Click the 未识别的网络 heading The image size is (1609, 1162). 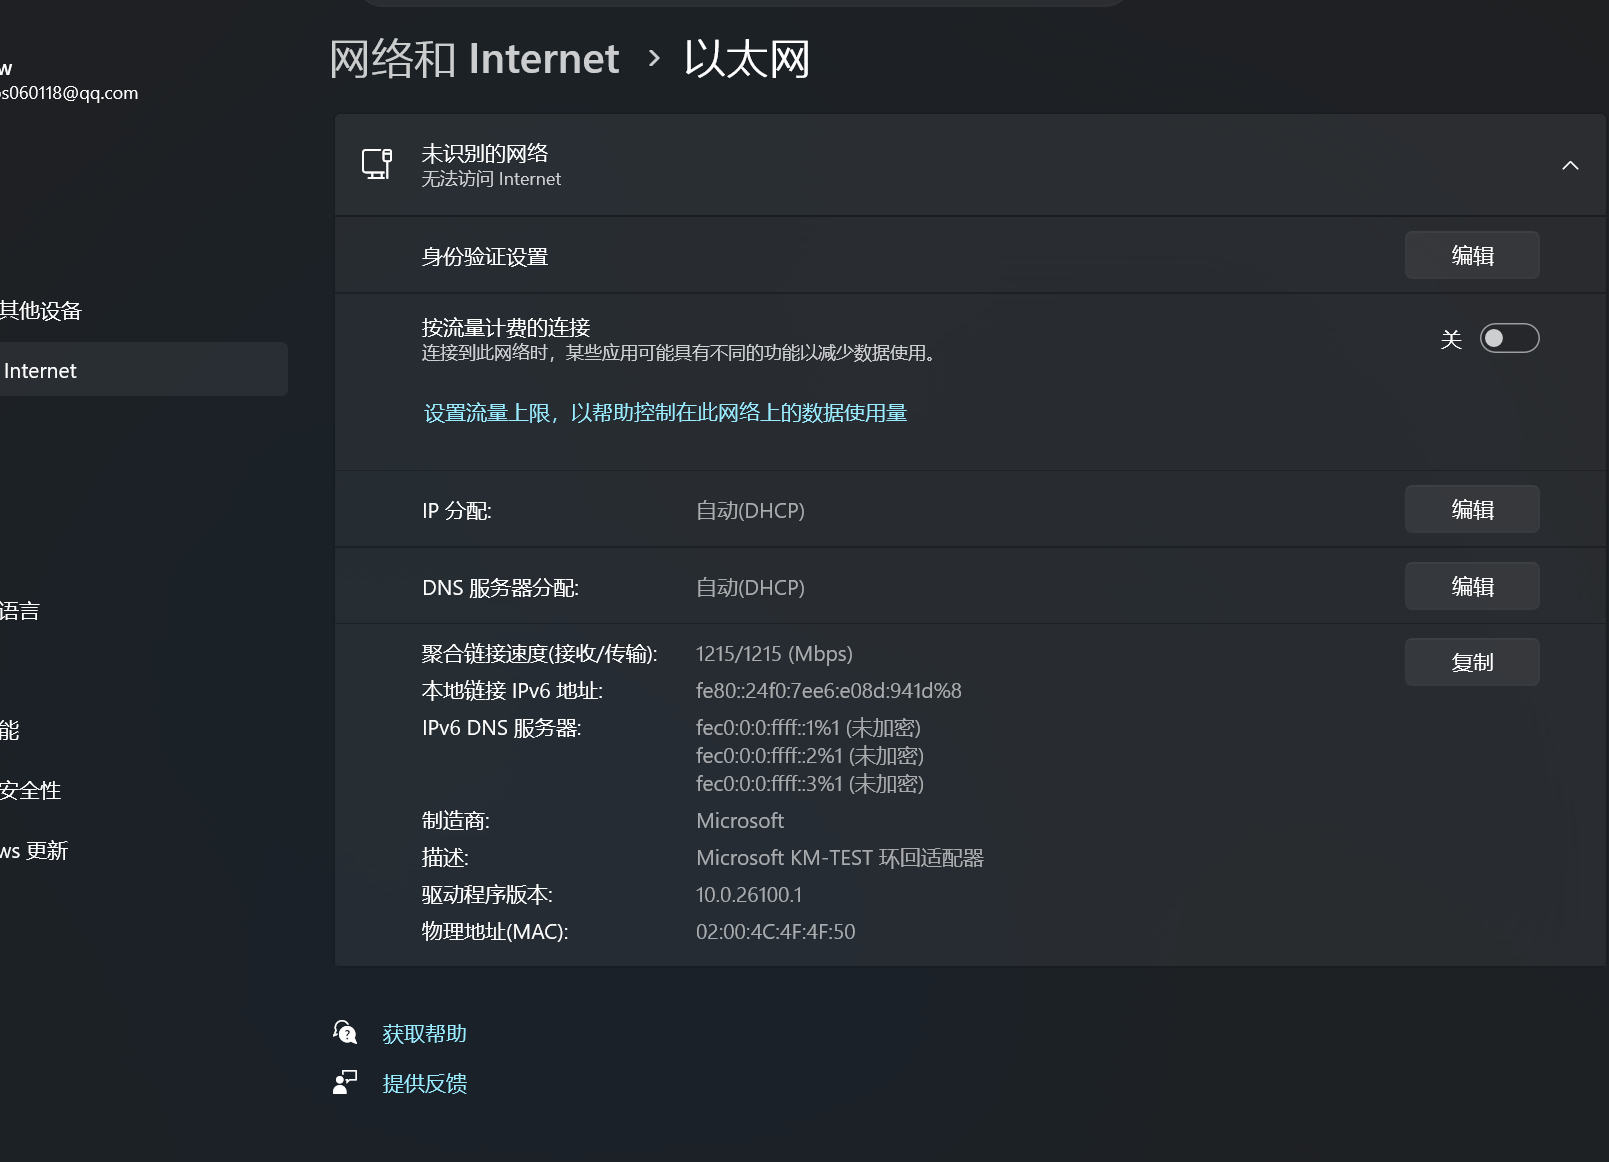(485, 153)
